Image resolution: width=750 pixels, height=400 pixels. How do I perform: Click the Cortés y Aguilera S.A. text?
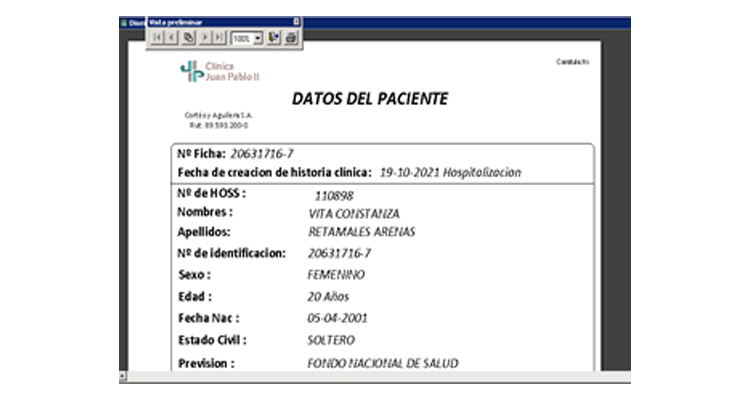[219, 115]
